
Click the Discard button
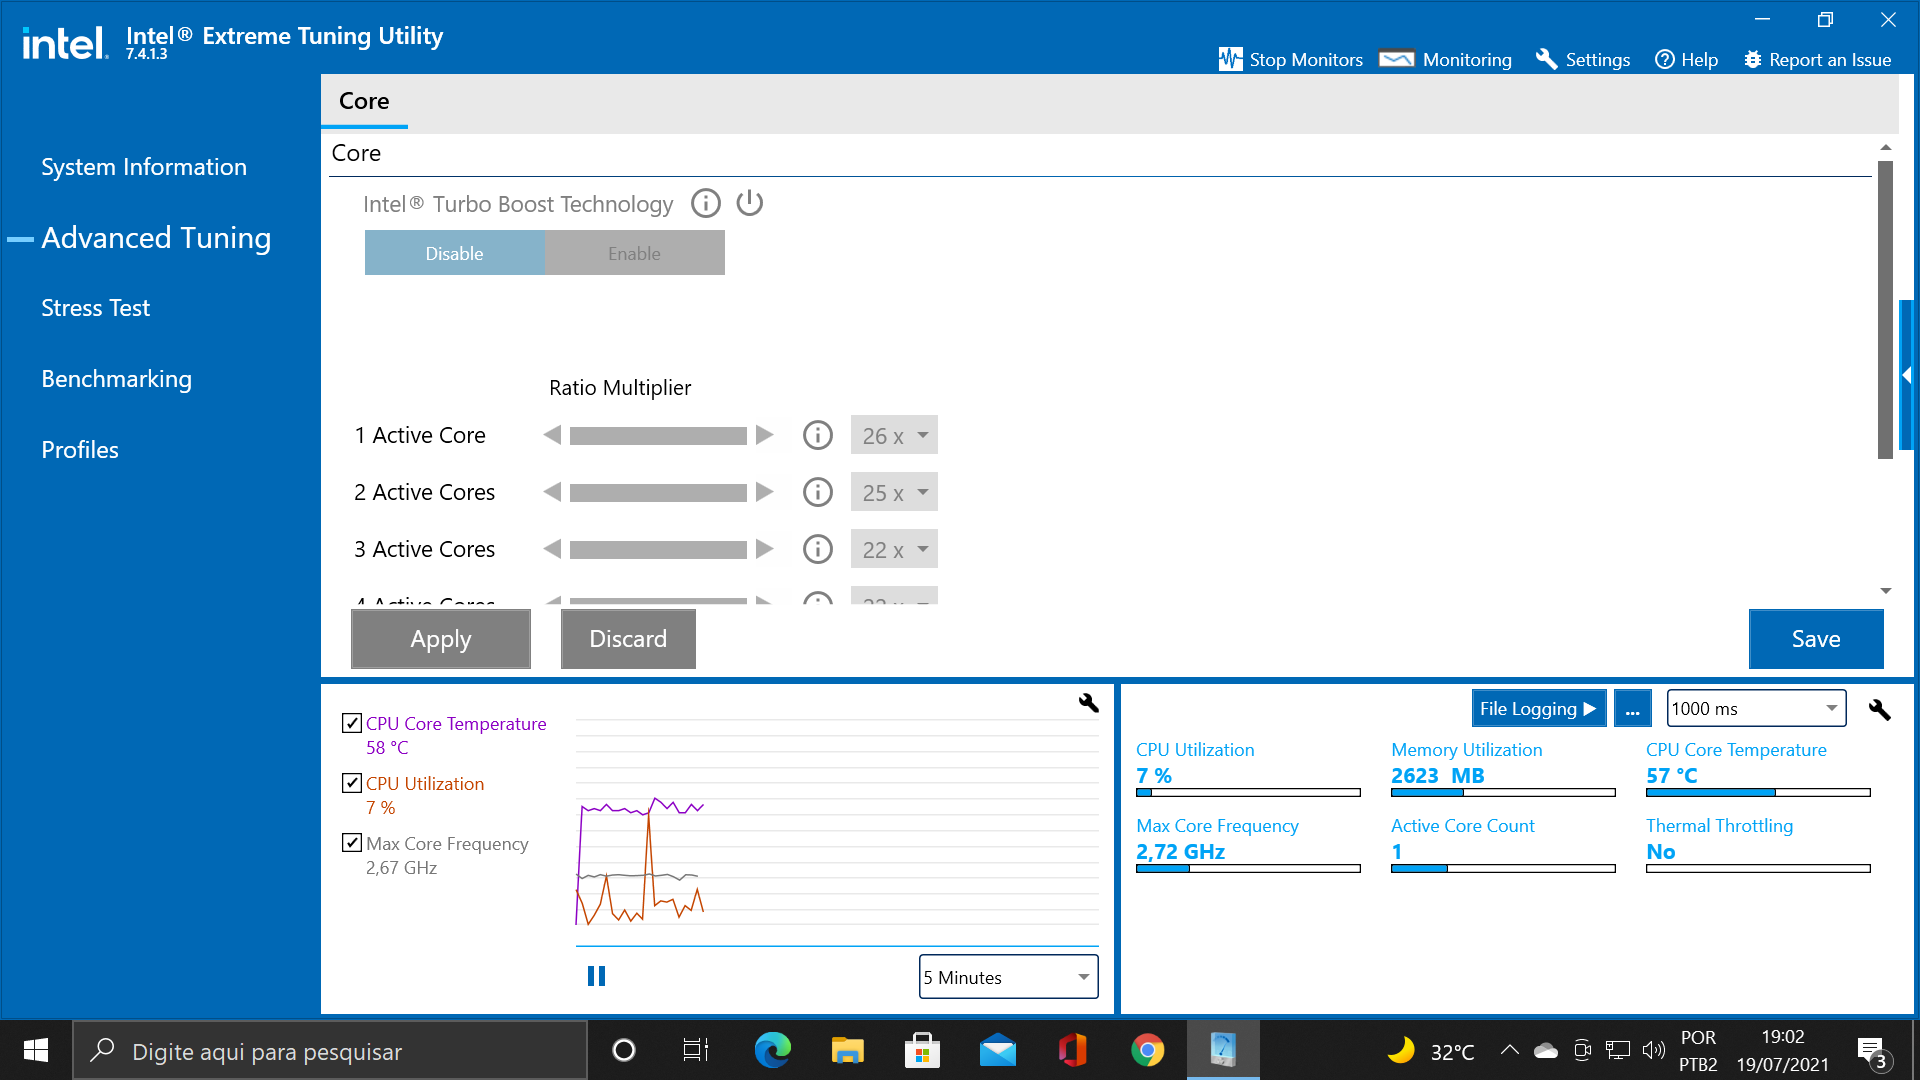(x=628, y=639)
